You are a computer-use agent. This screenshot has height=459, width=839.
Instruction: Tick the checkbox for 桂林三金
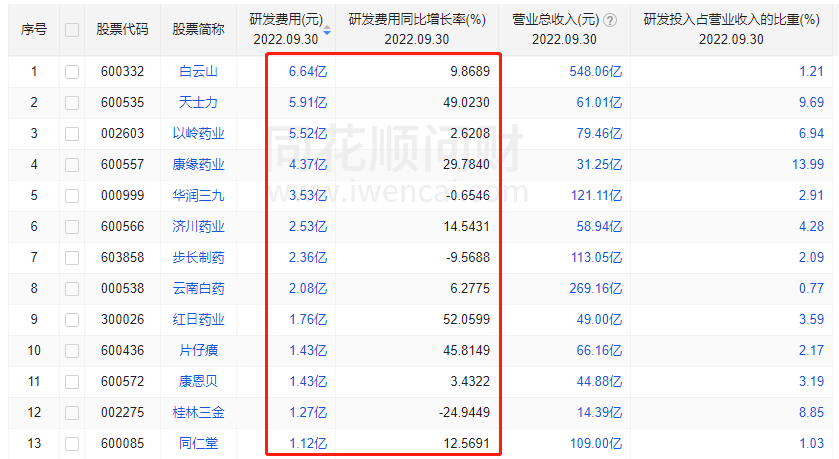pos(72,413)
